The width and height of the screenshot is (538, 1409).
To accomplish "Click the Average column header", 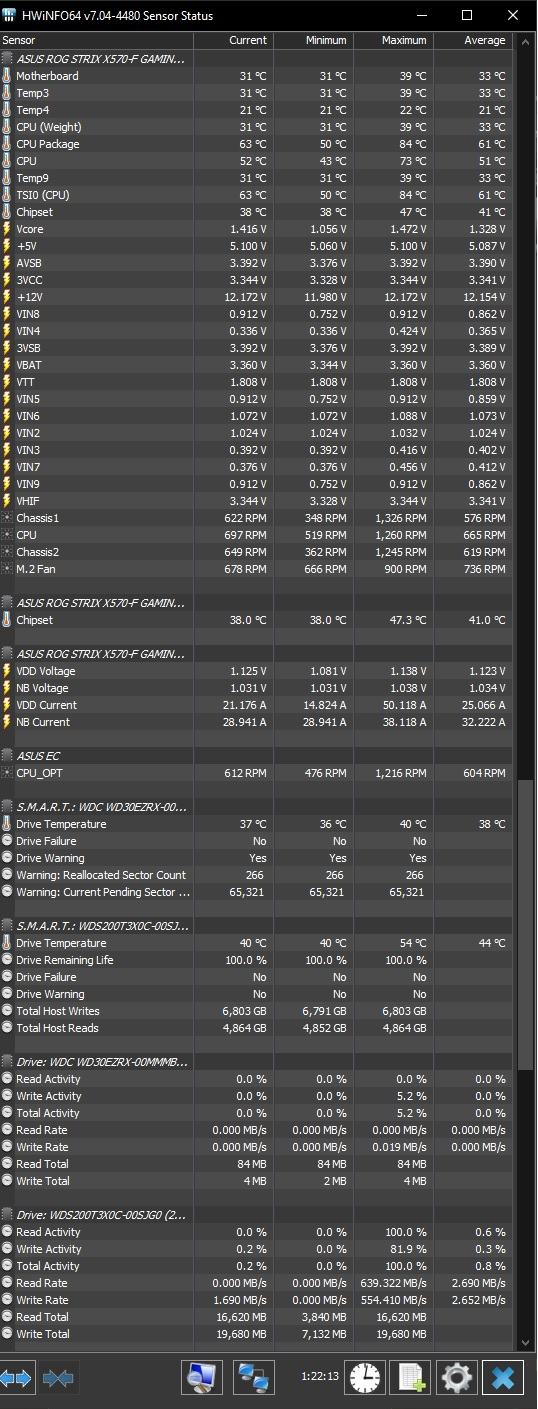I will point(472,41).
